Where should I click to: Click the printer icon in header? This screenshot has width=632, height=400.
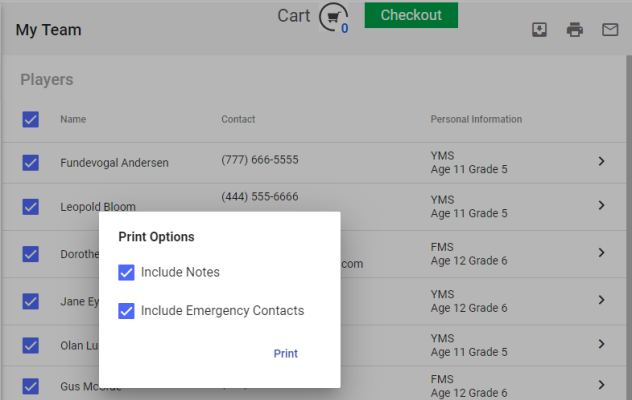tap(575, 30)
